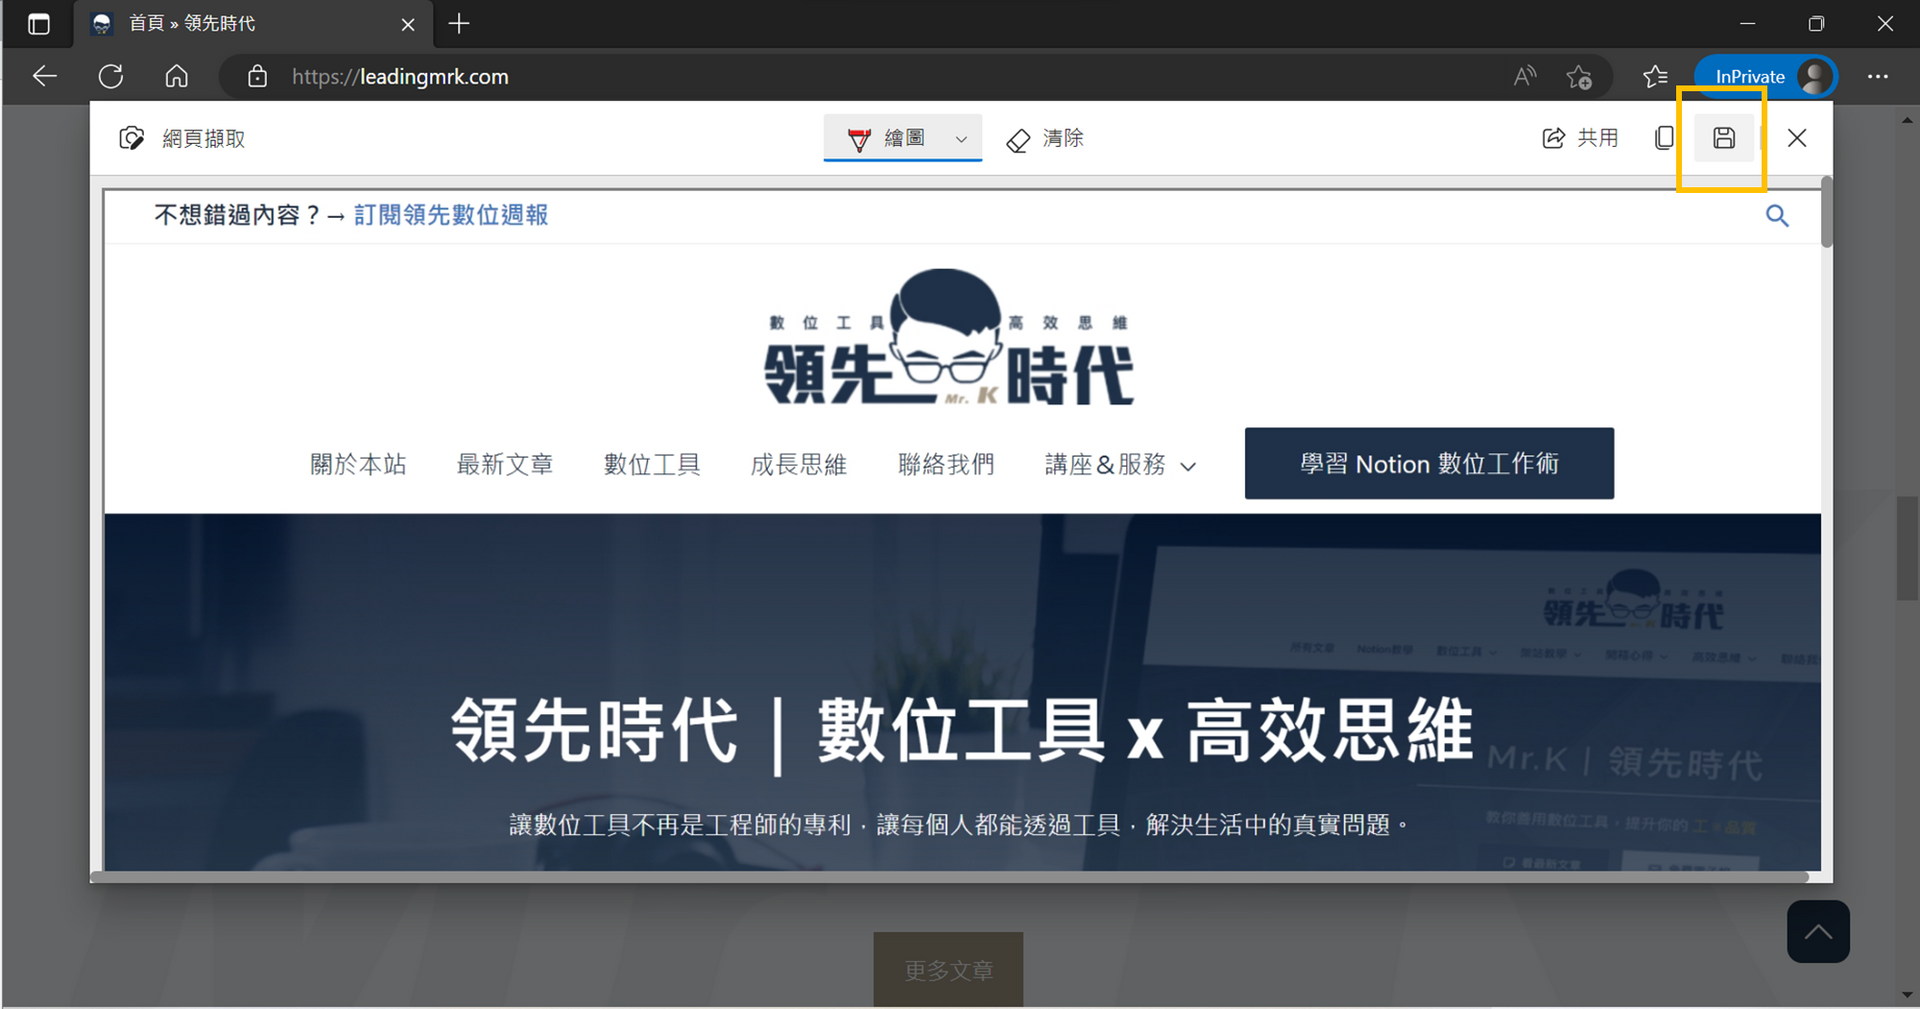The image size is (1920, 1009).
Task: Open the 最新文章 menu item
Action: tap(505, 465)
